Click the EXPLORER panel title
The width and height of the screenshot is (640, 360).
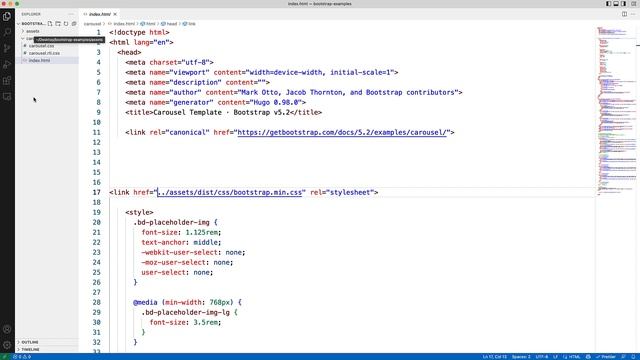(31, 14)
